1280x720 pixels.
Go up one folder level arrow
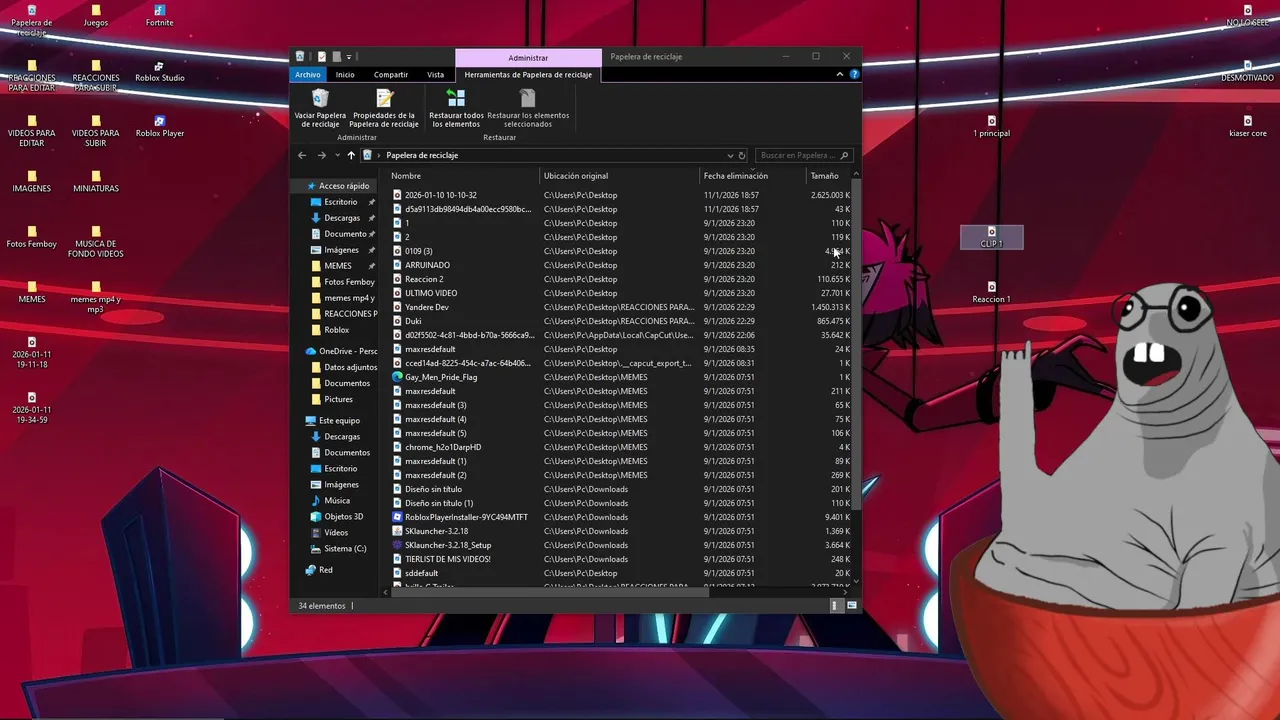tap(351, 155)
